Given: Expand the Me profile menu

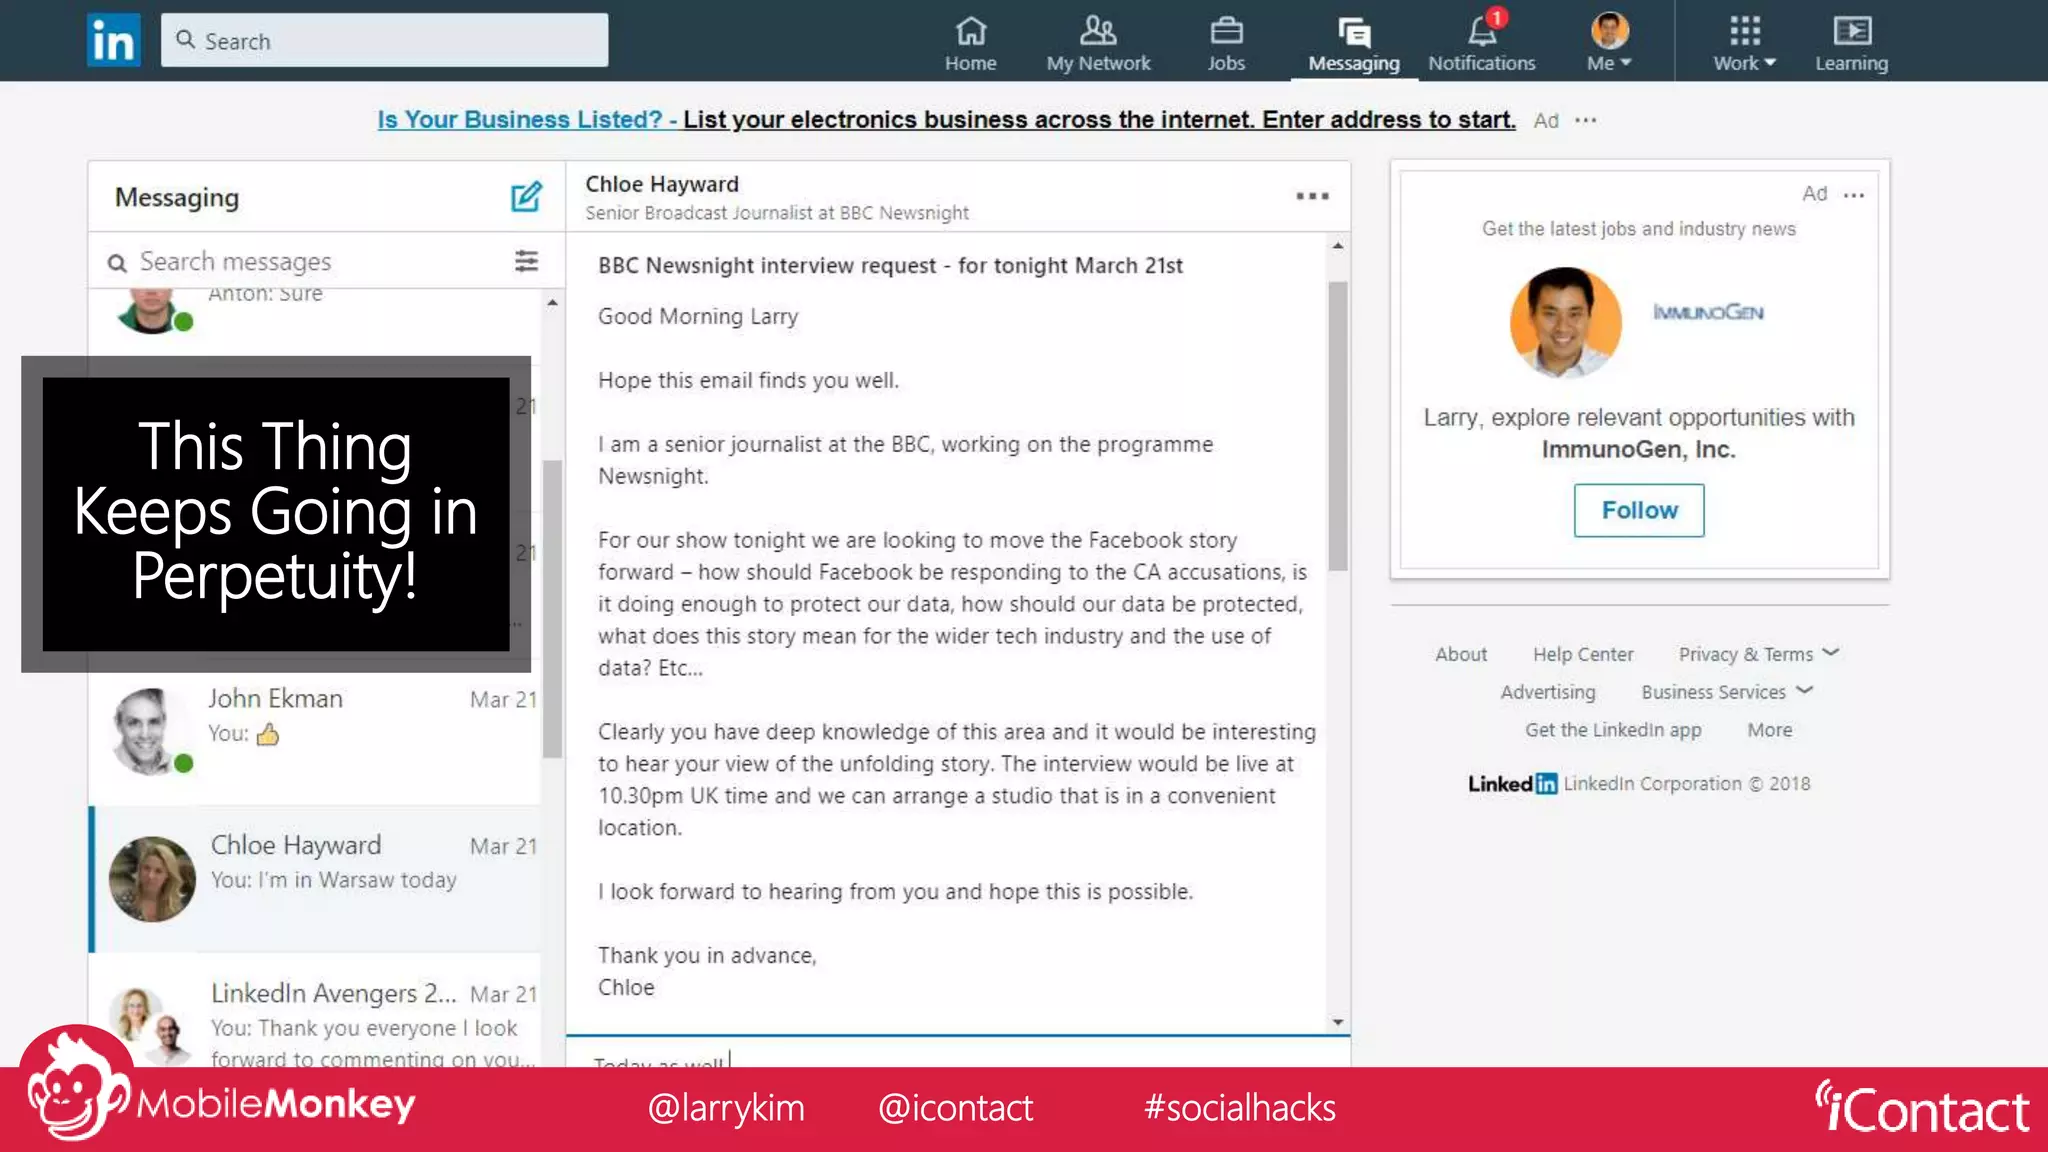Looking at the screenshot, I should pos(1609,43).
